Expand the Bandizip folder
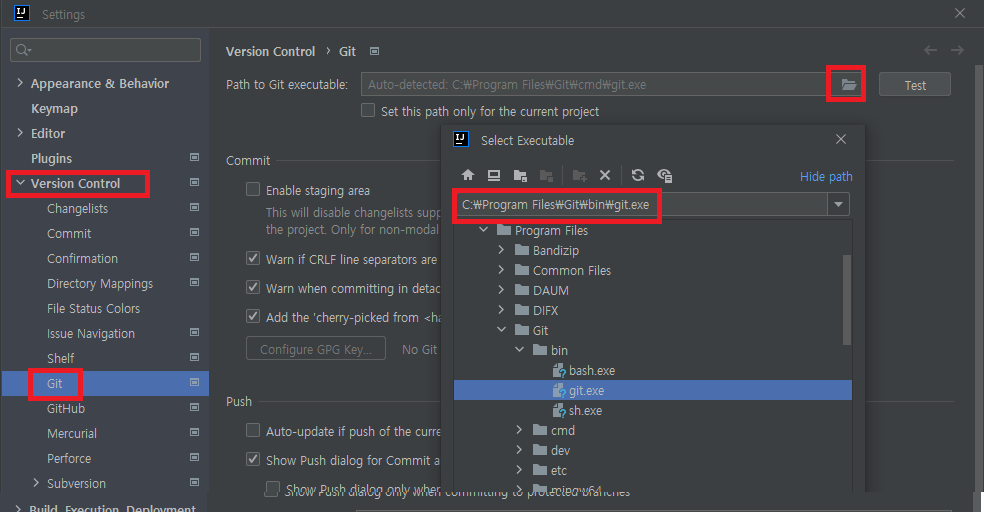 point(501,250)
